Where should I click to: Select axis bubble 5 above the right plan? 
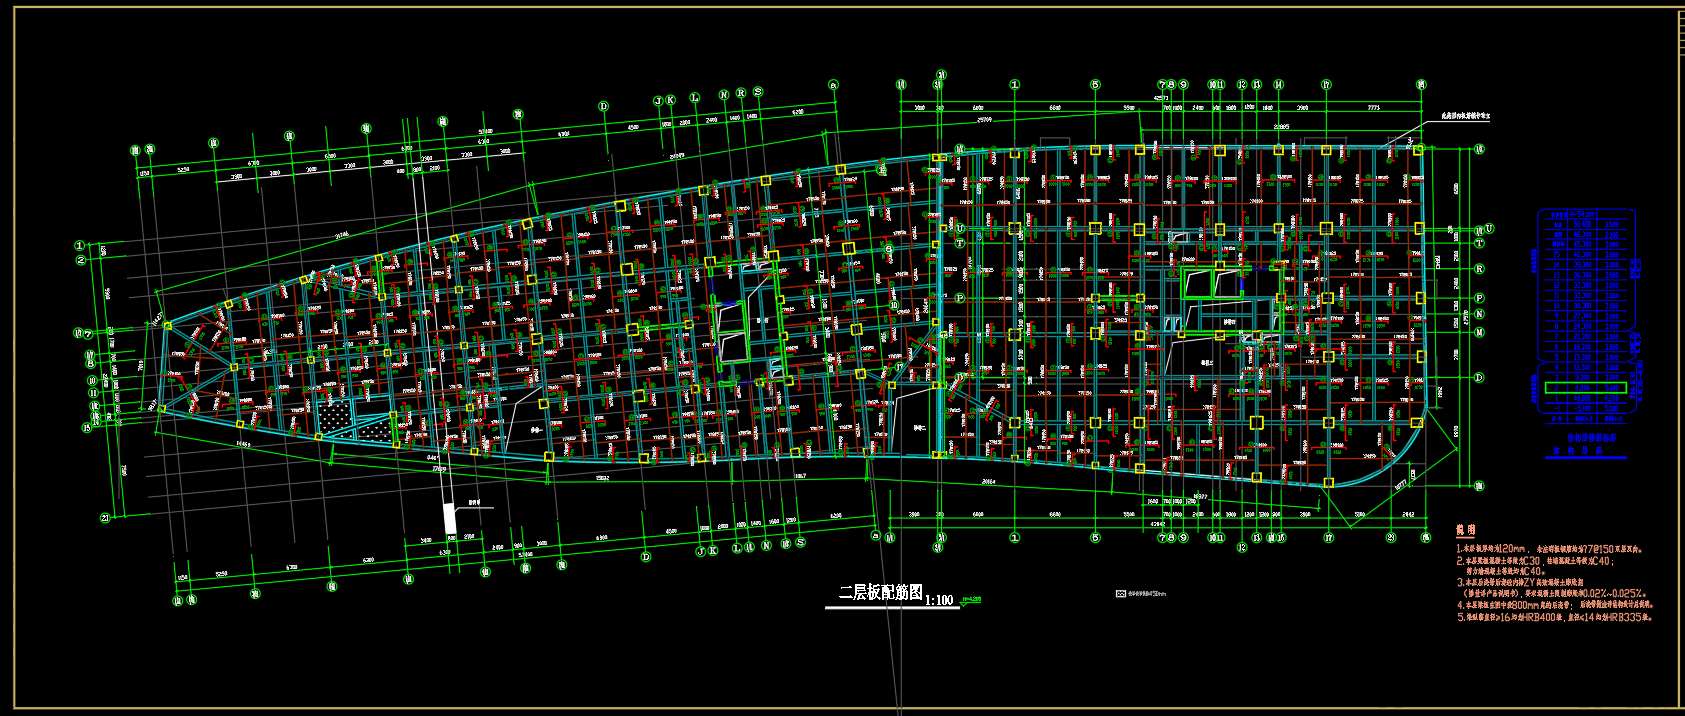[x=1095, y=86]
